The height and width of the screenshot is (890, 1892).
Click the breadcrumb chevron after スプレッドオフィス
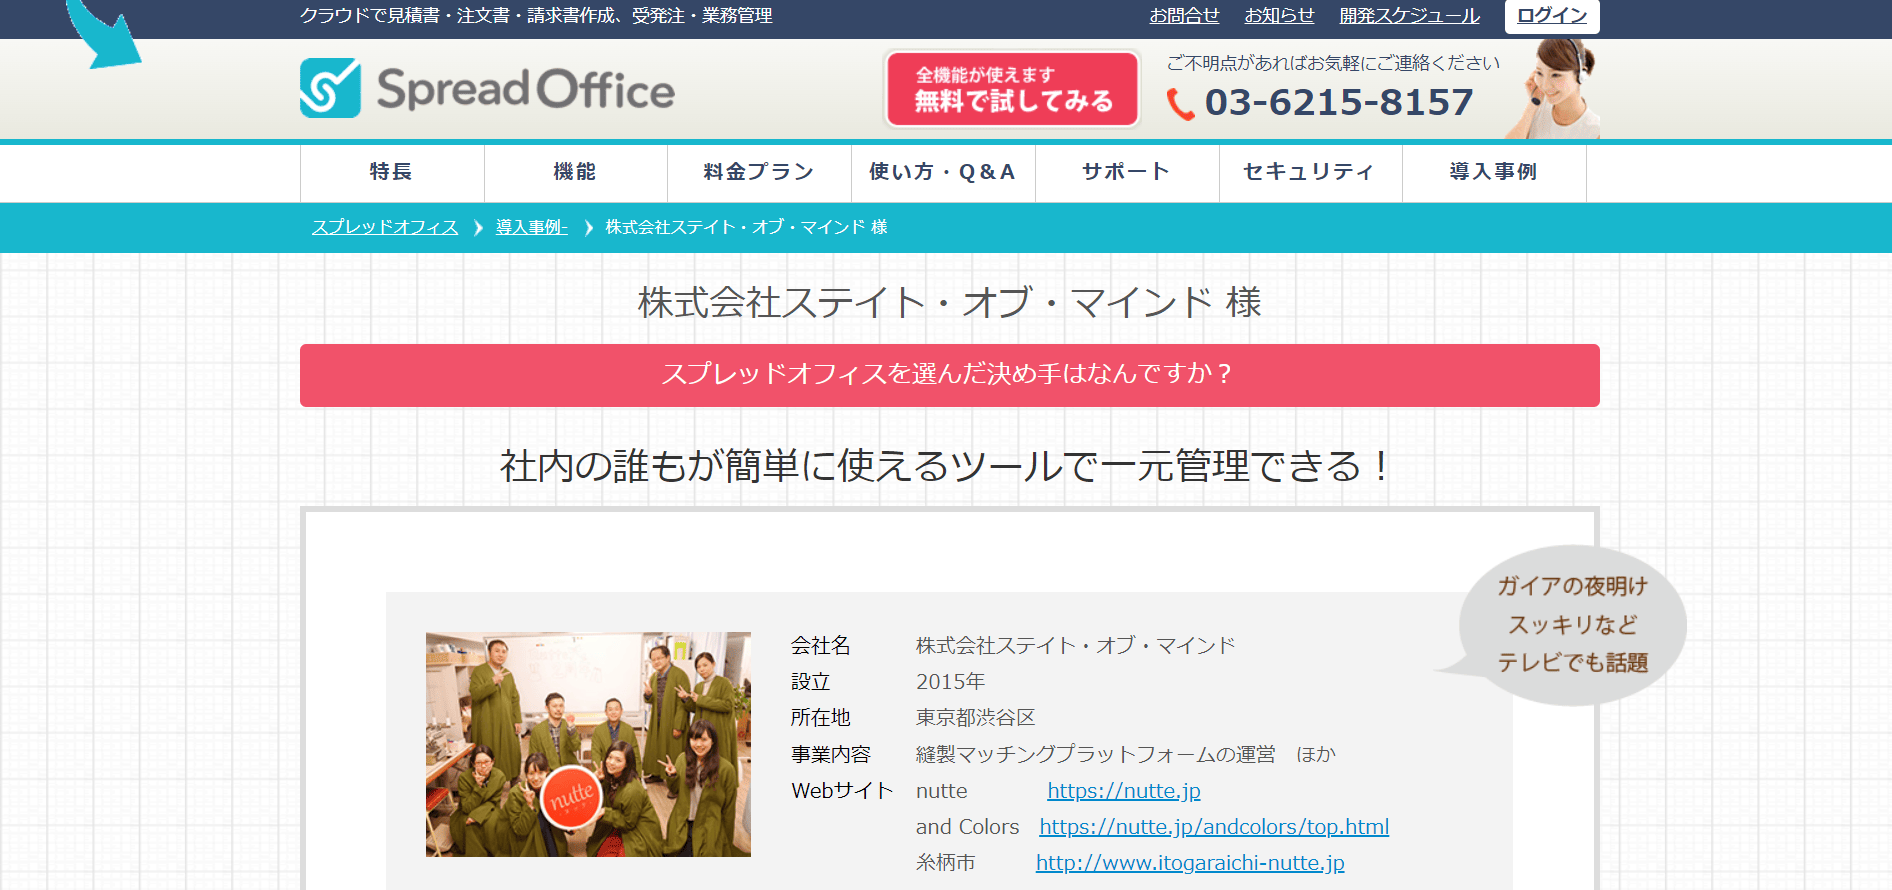click(x=478, y=228)
